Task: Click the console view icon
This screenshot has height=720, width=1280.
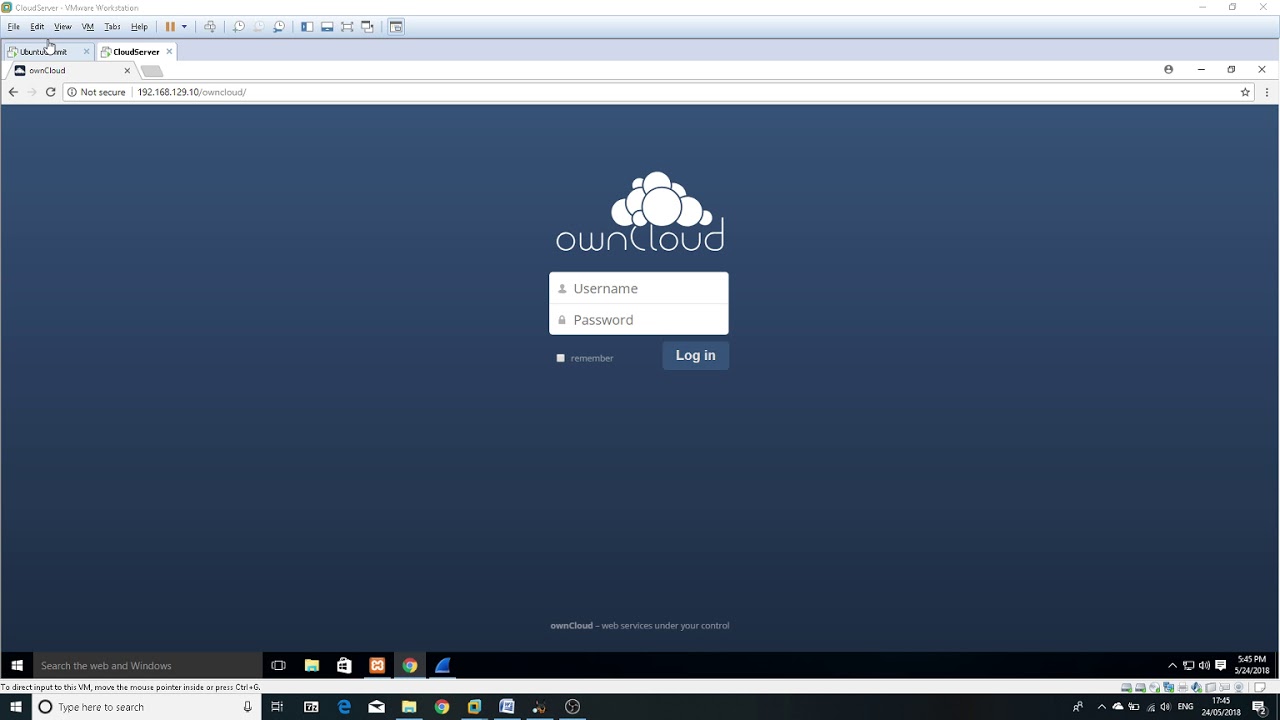Action: 396,27
